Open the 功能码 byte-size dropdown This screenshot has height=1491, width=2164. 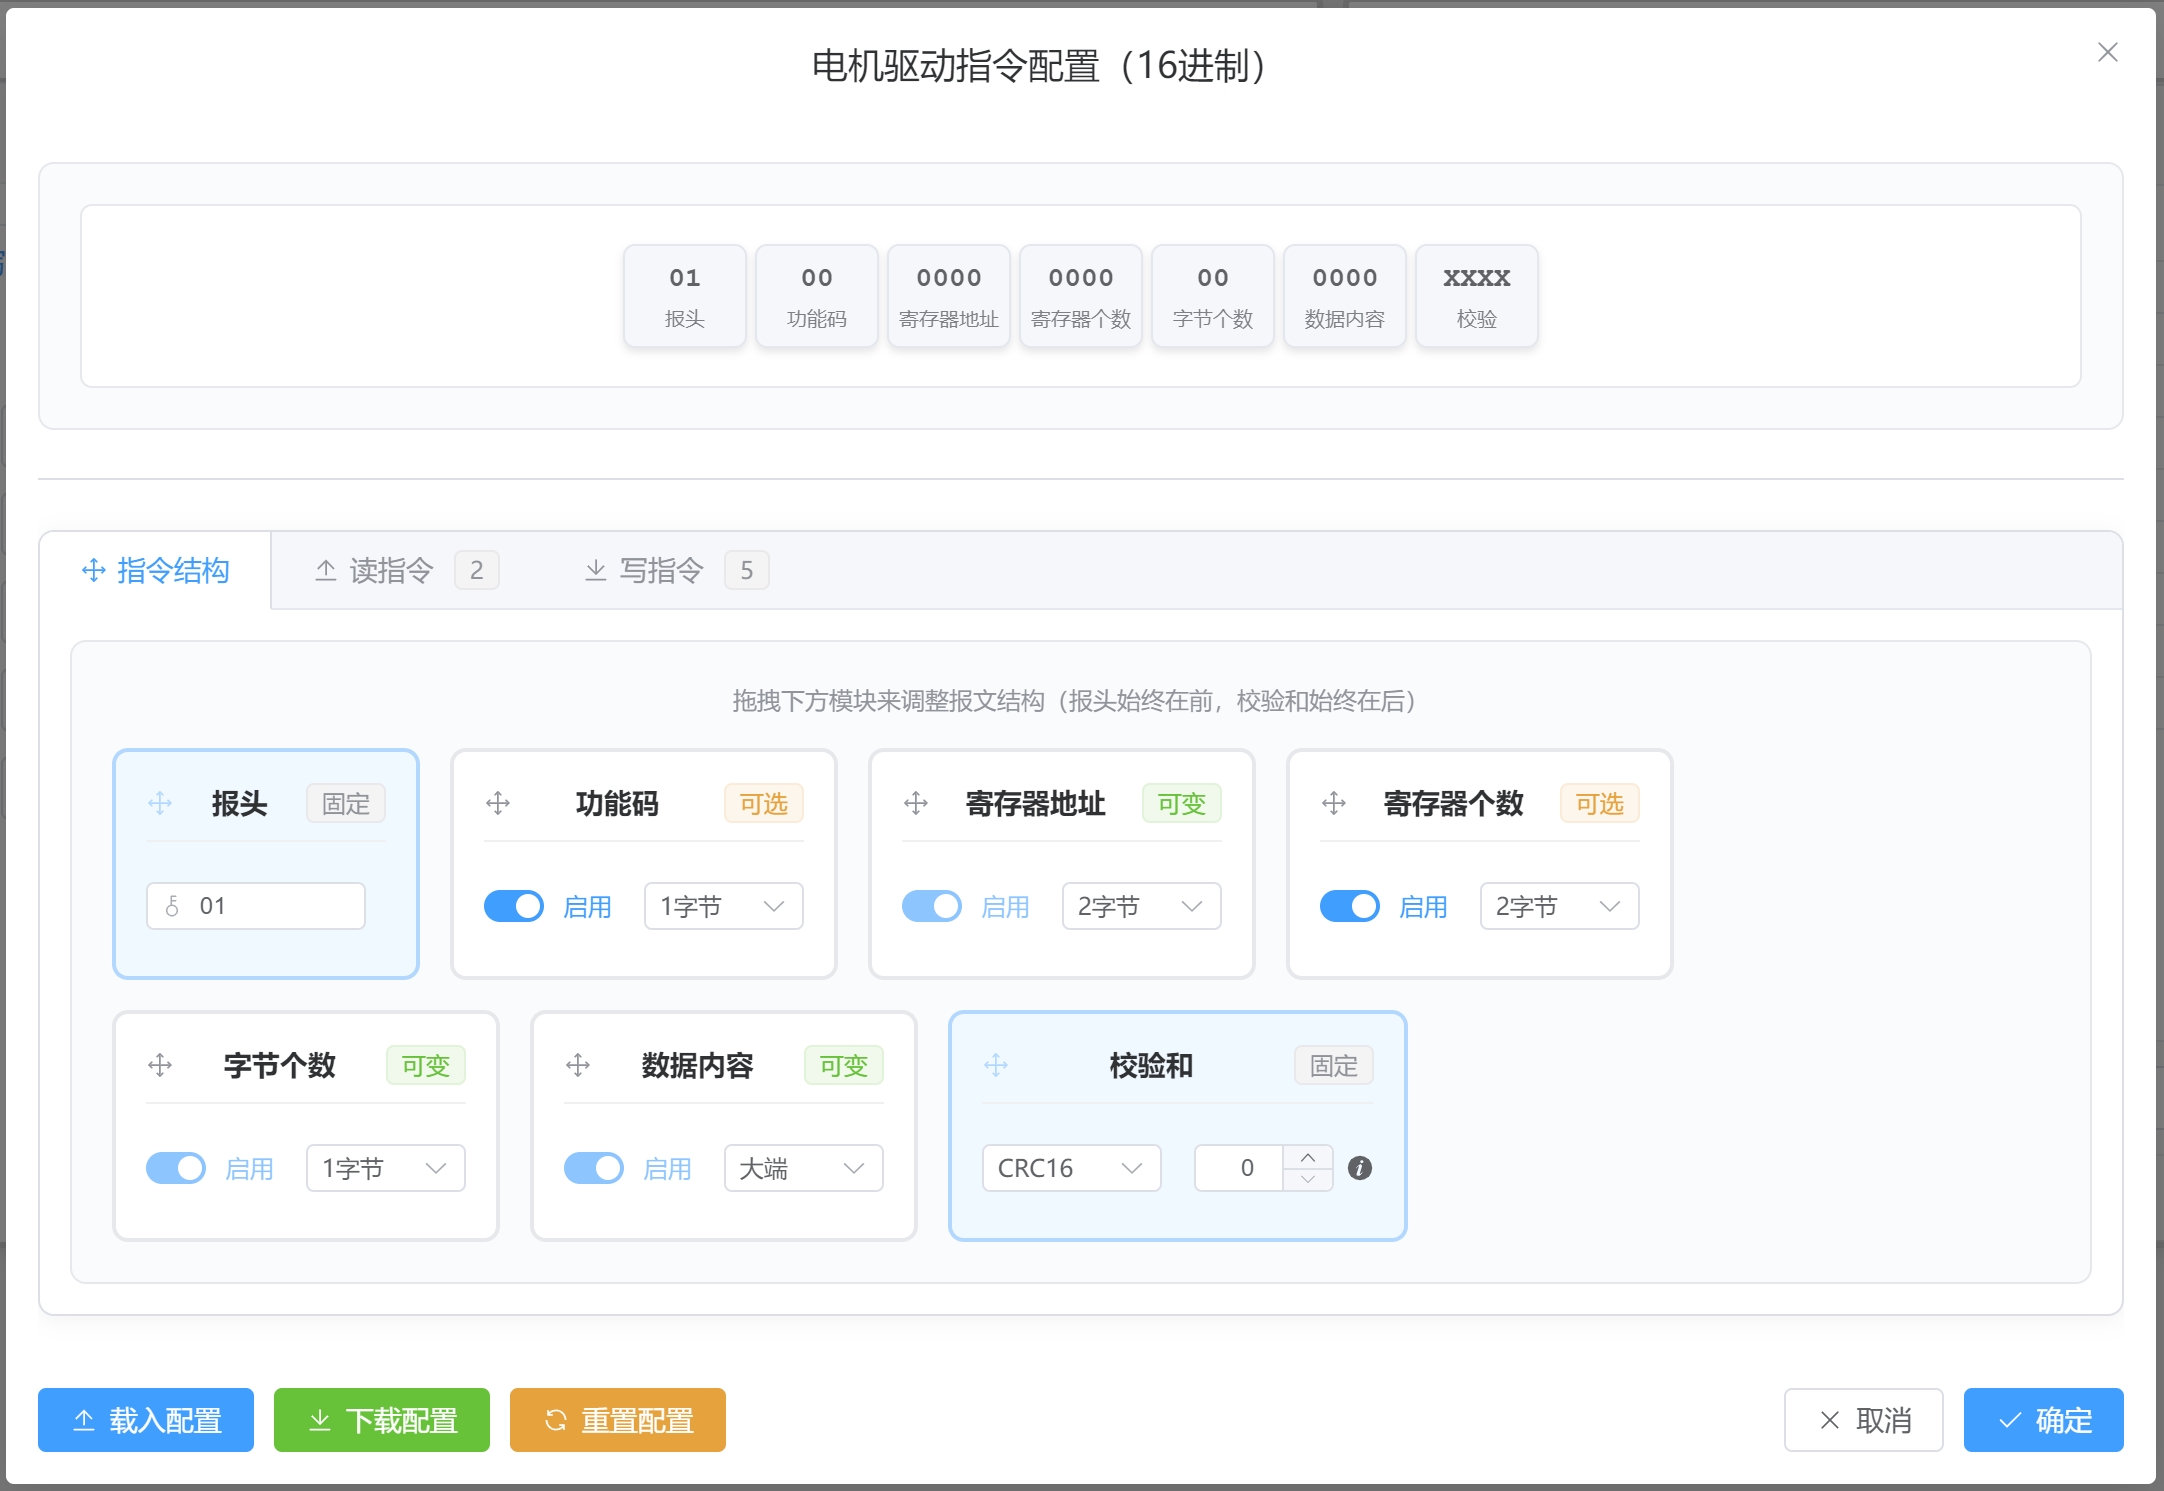pos(723,906)
